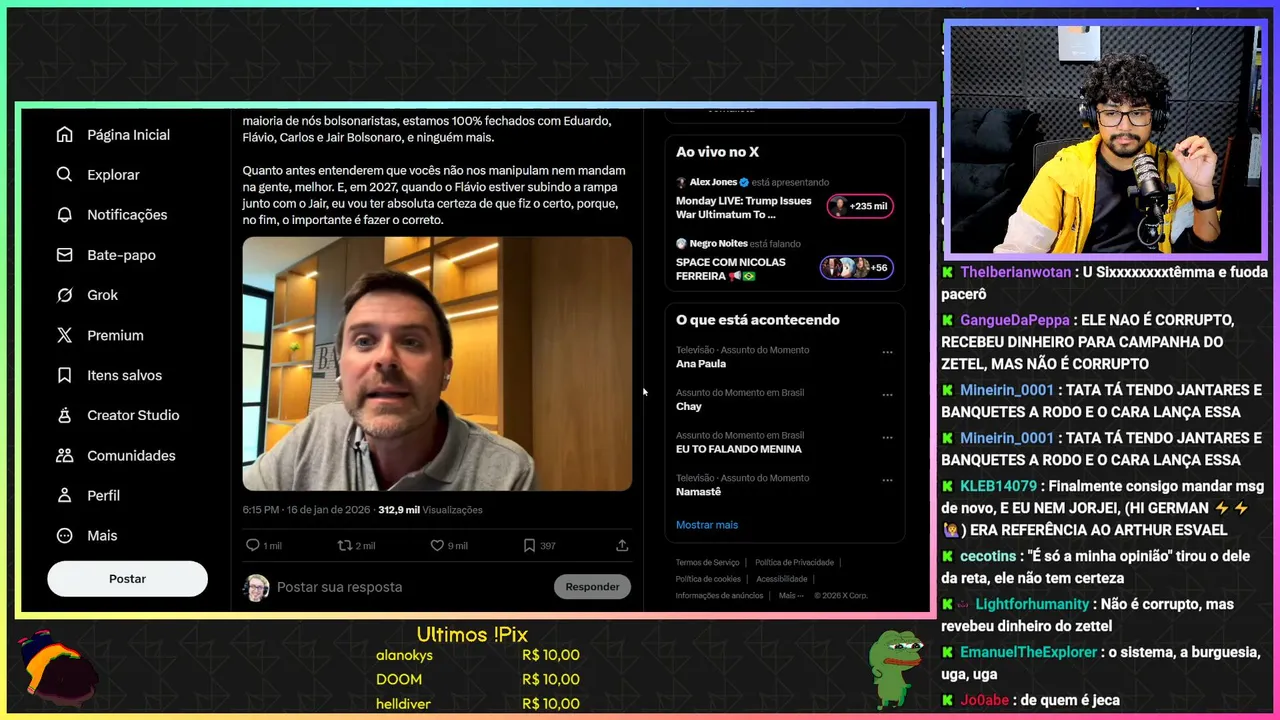Screen dimensions: 1280x720
Task: Open Mais circle icon
Action: click(65, 535)
